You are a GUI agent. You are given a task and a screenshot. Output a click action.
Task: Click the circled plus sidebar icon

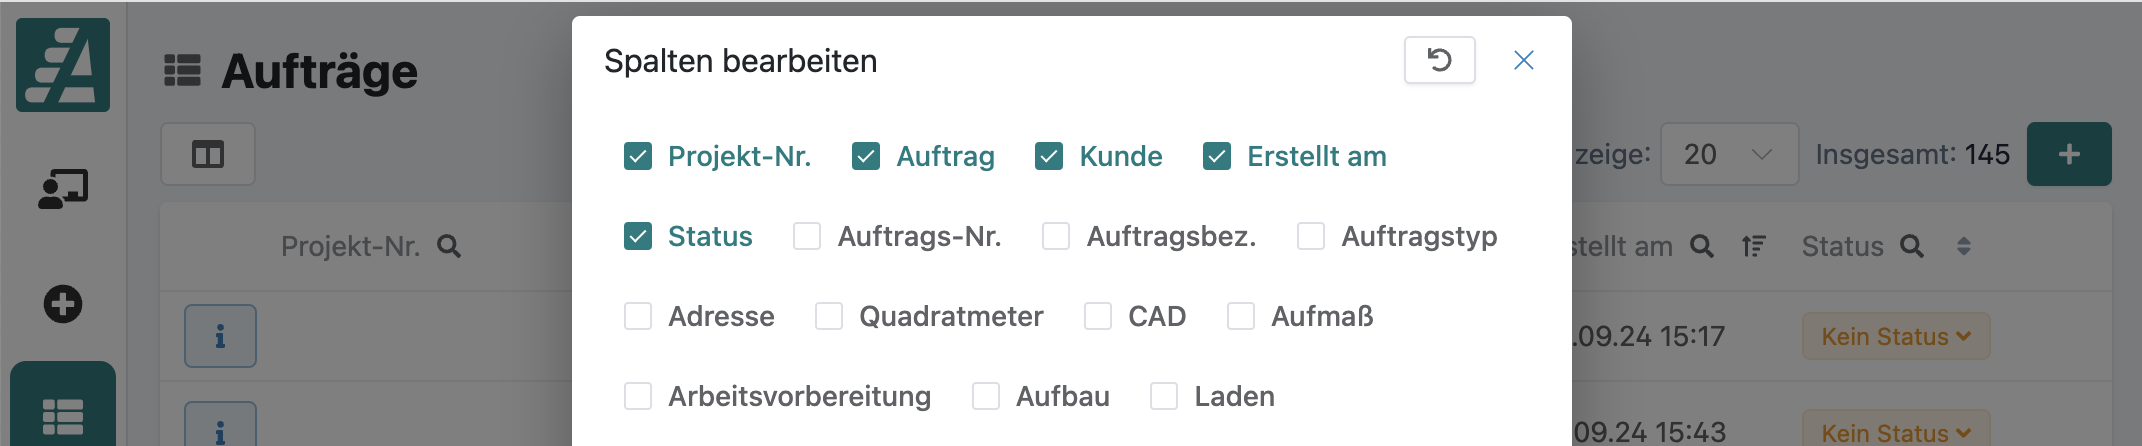click(63, 304)
